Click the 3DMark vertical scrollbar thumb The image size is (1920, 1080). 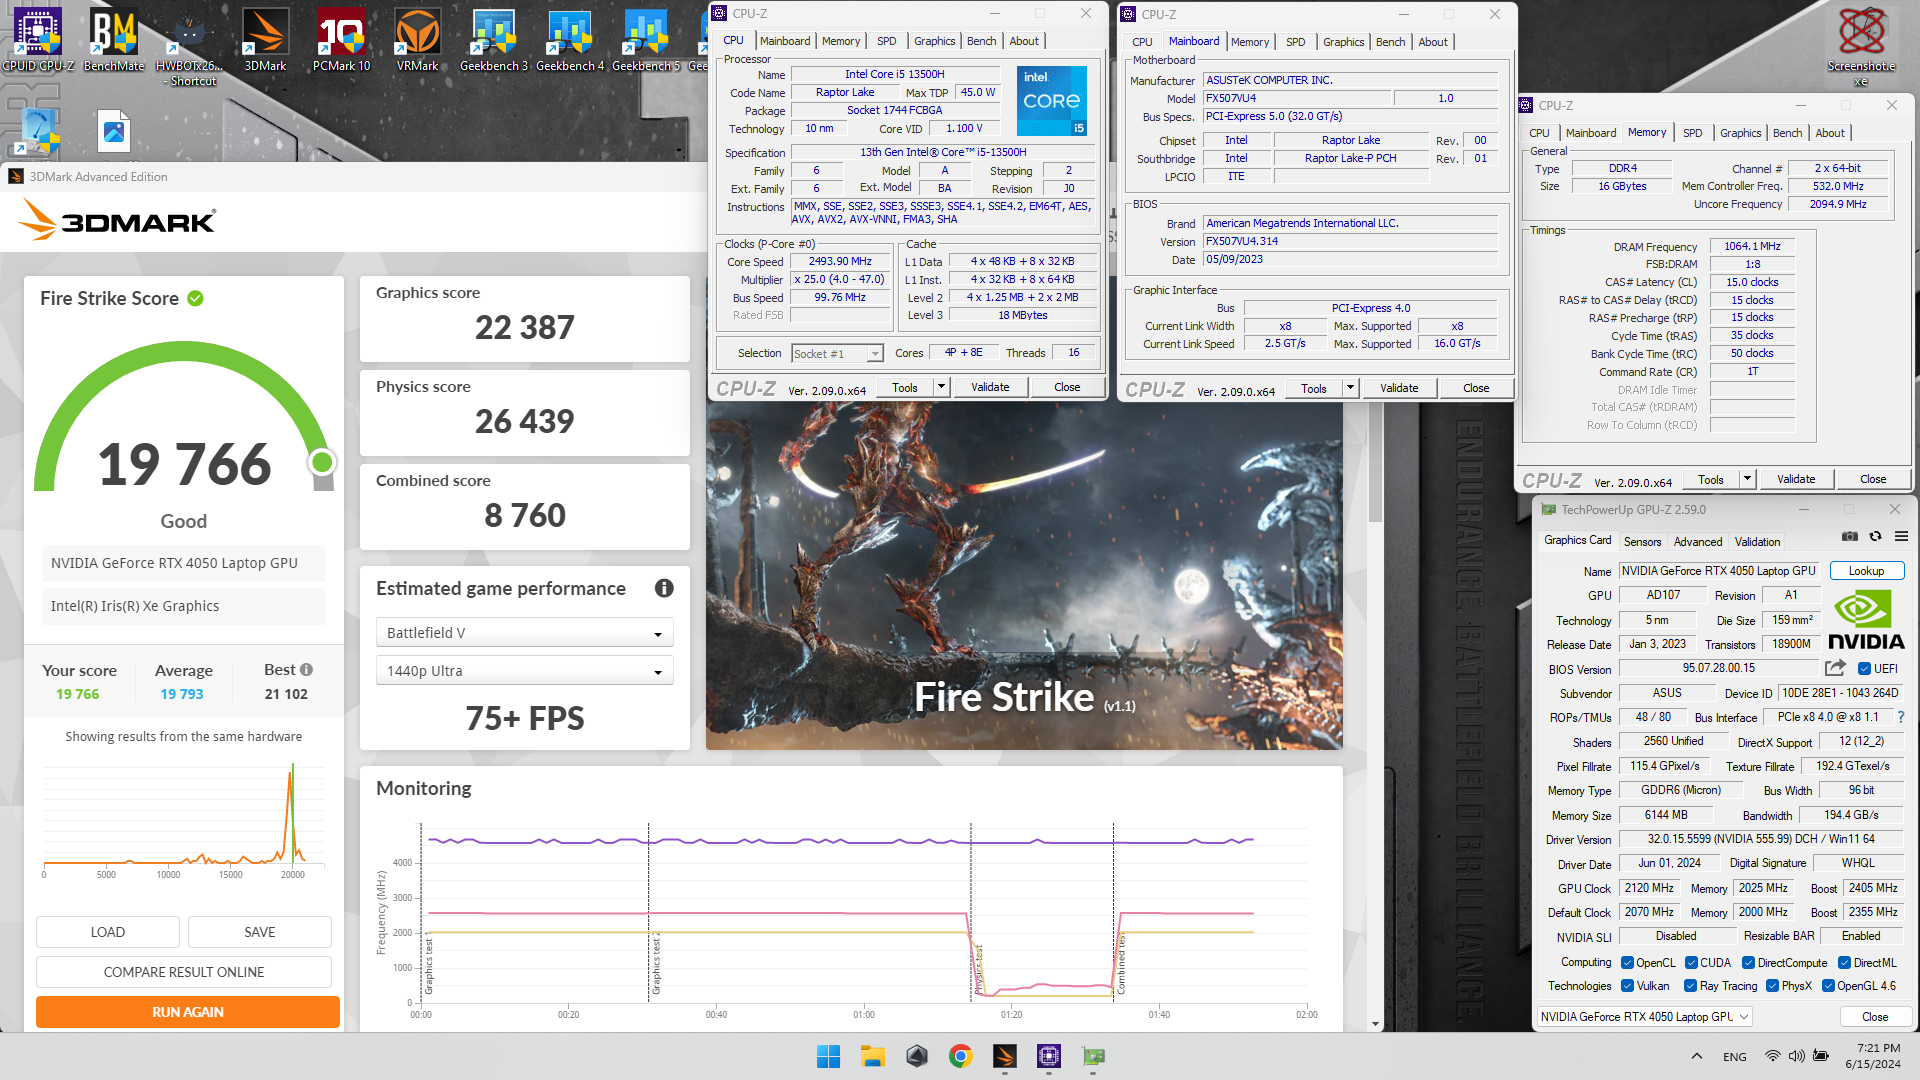1375,462
